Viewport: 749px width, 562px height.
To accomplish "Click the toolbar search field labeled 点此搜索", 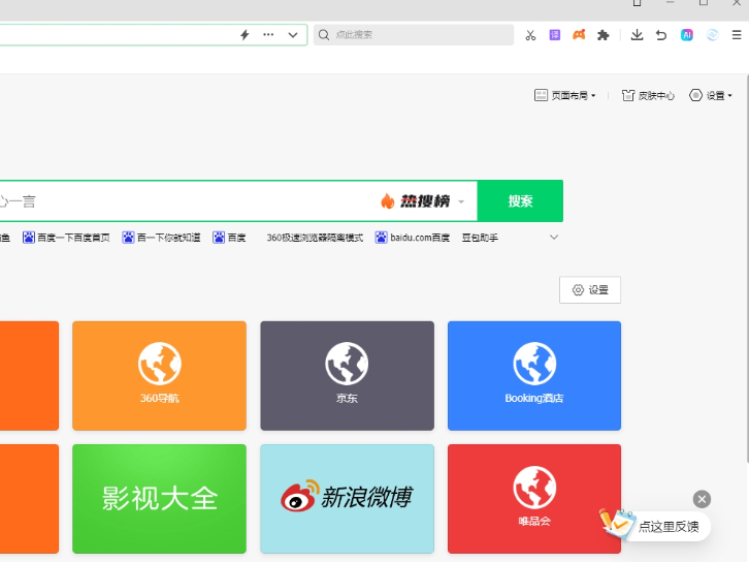I will point(414,35).
